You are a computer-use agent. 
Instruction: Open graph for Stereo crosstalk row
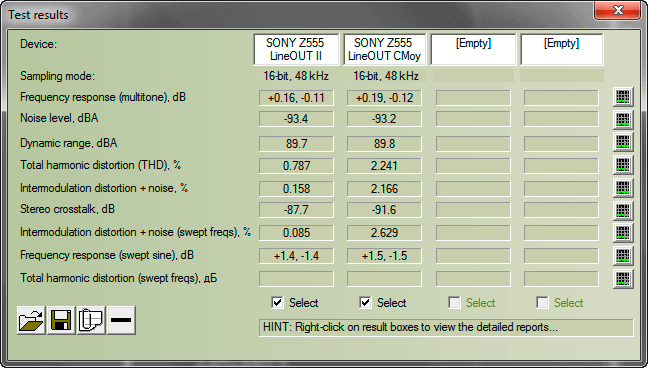tap(623, 210)
